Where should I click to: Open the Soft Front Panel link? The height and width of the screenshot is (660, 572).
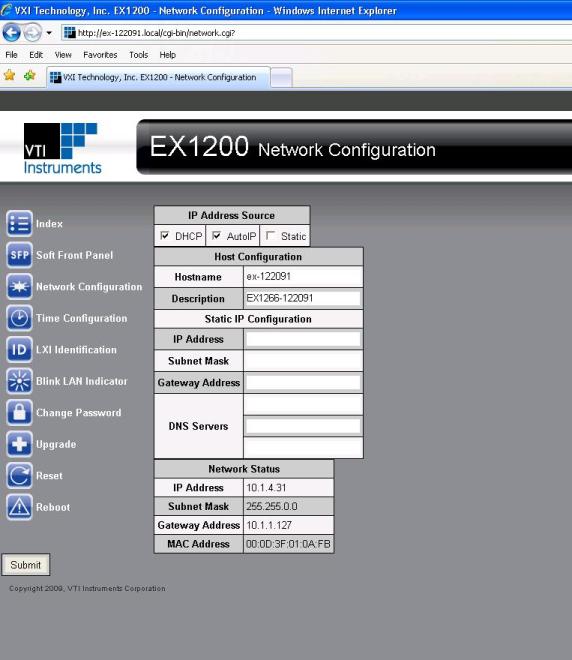(74, 255)
